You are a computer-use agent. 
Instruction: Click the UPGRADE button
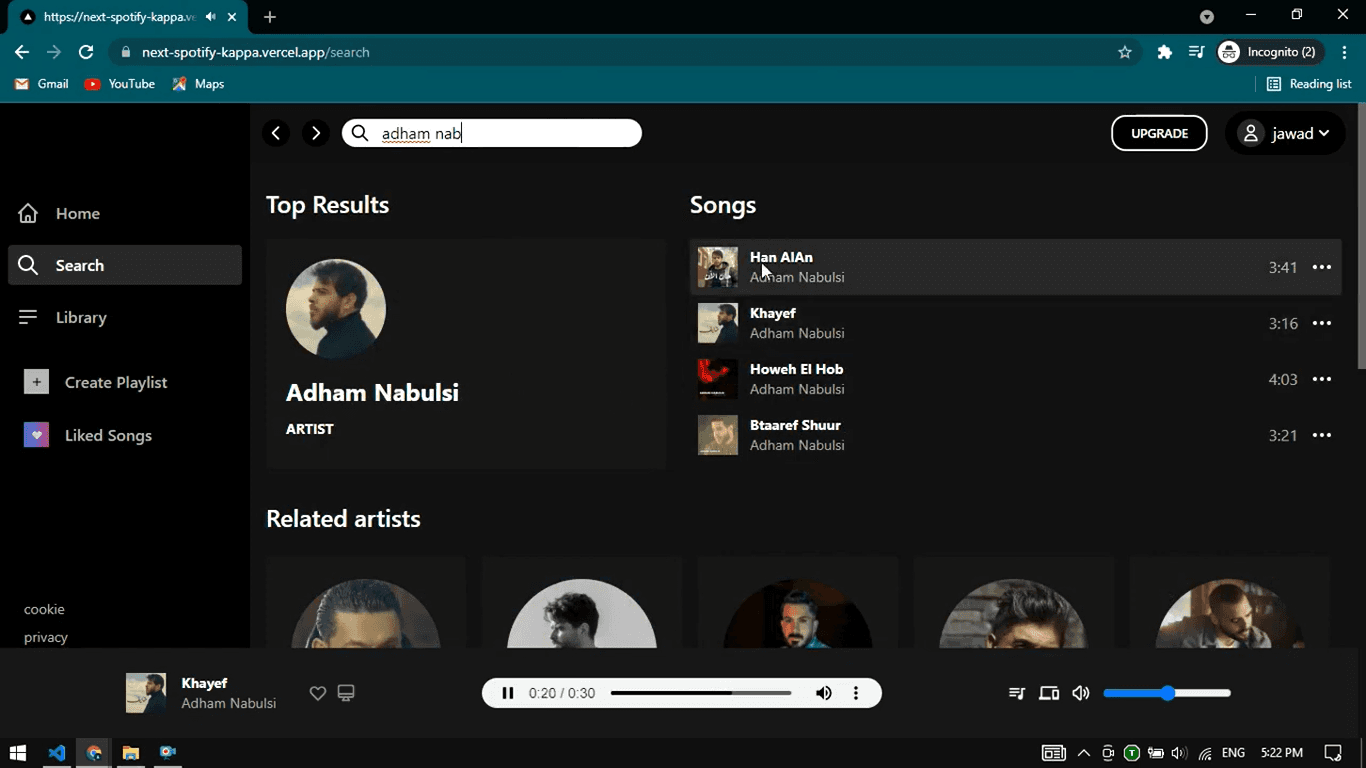pyautogui.click(x=1159, y=133)
